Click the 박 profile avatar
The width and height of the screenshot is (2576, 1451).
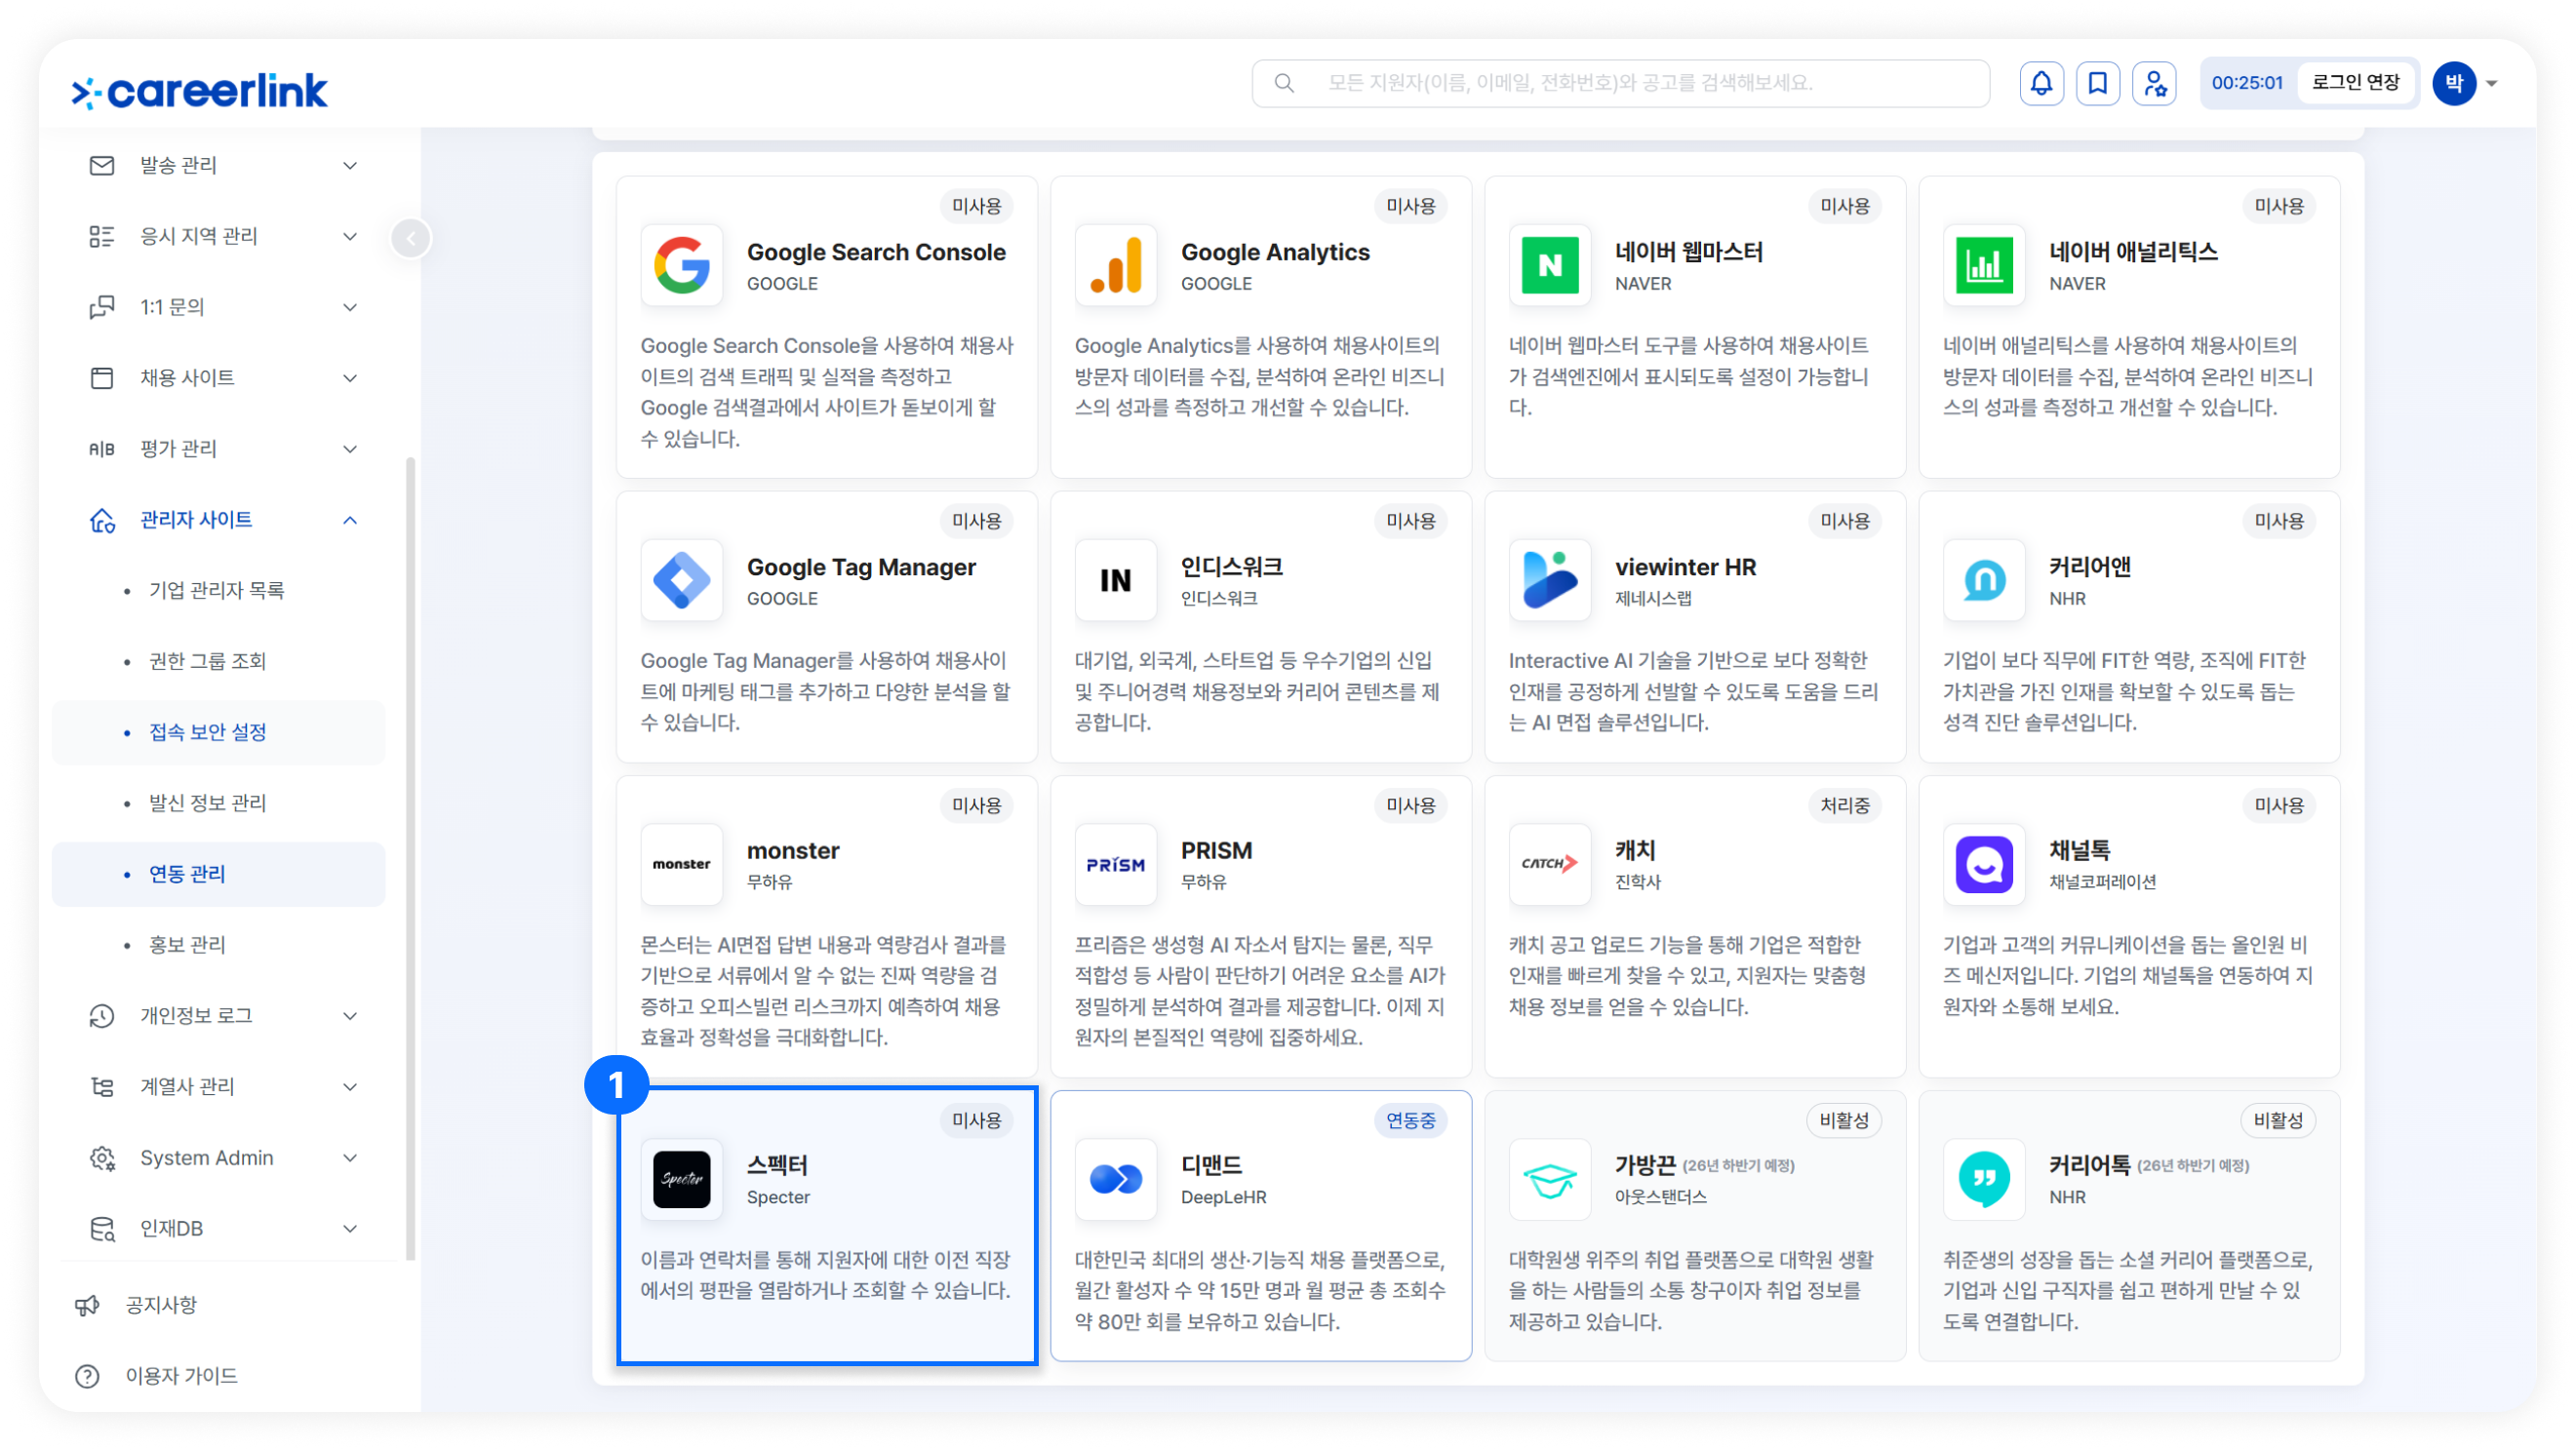[x=2454, y=83]
